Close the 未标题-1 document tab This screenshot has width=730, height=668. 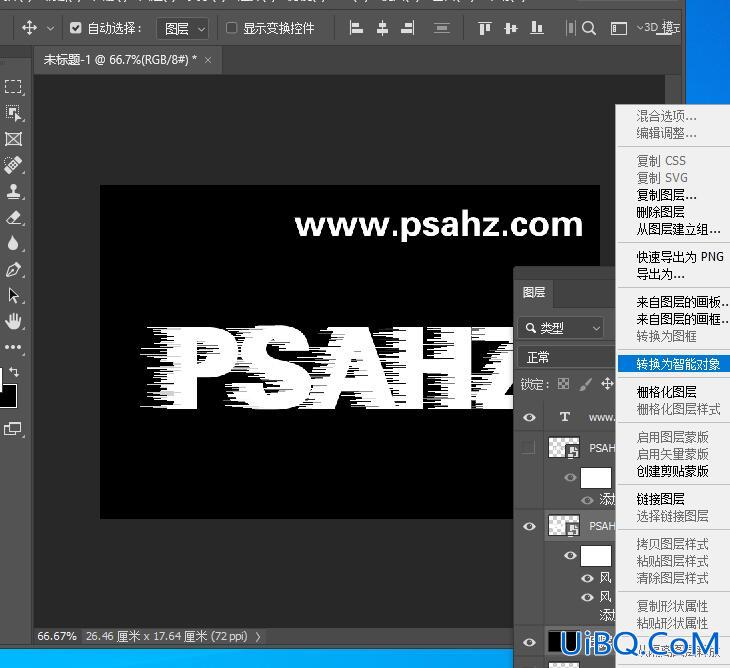[x=208, y=60]
